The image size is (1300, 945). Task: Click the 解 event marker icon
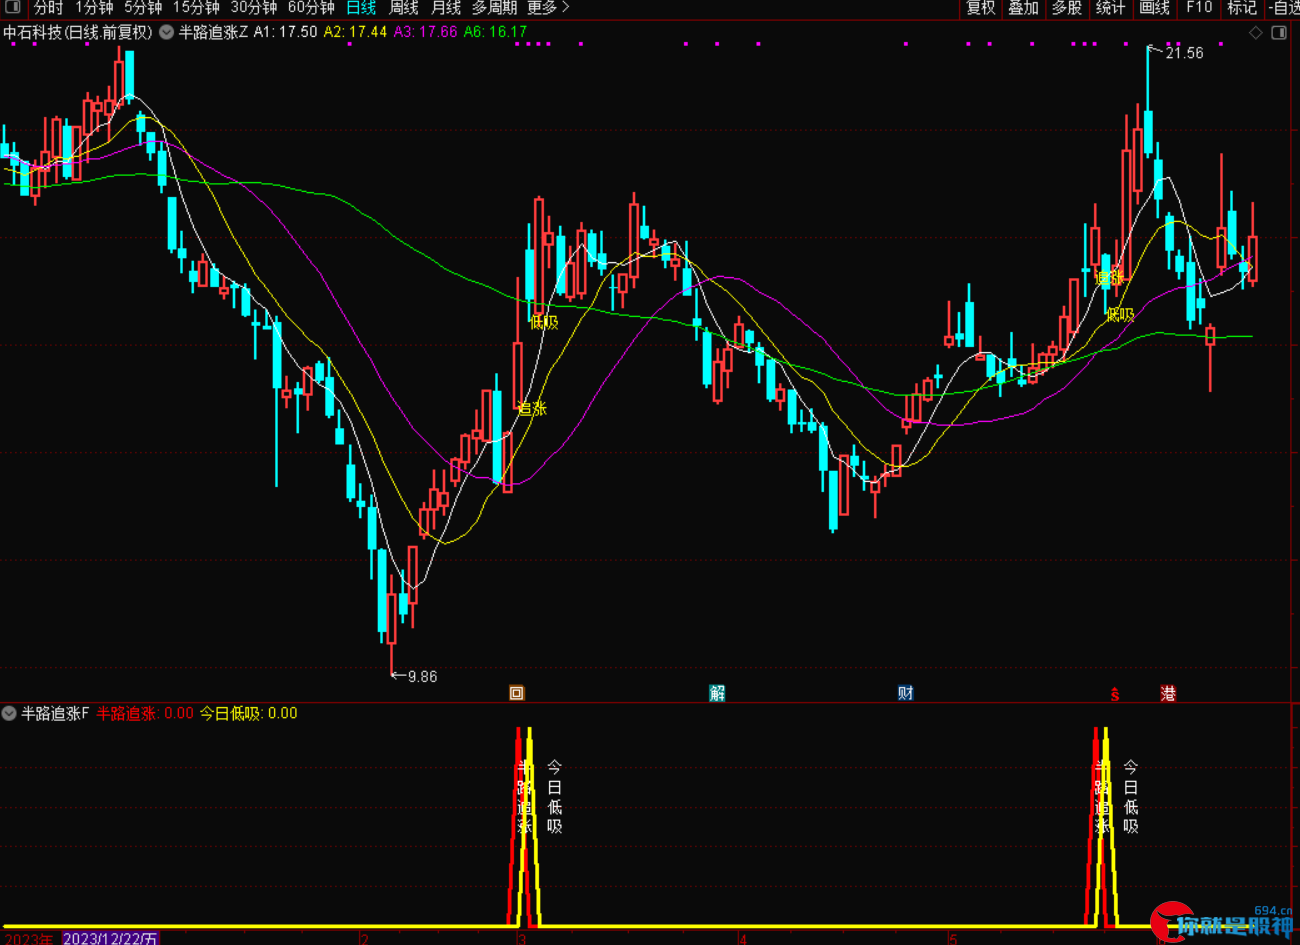click(717, 693)
